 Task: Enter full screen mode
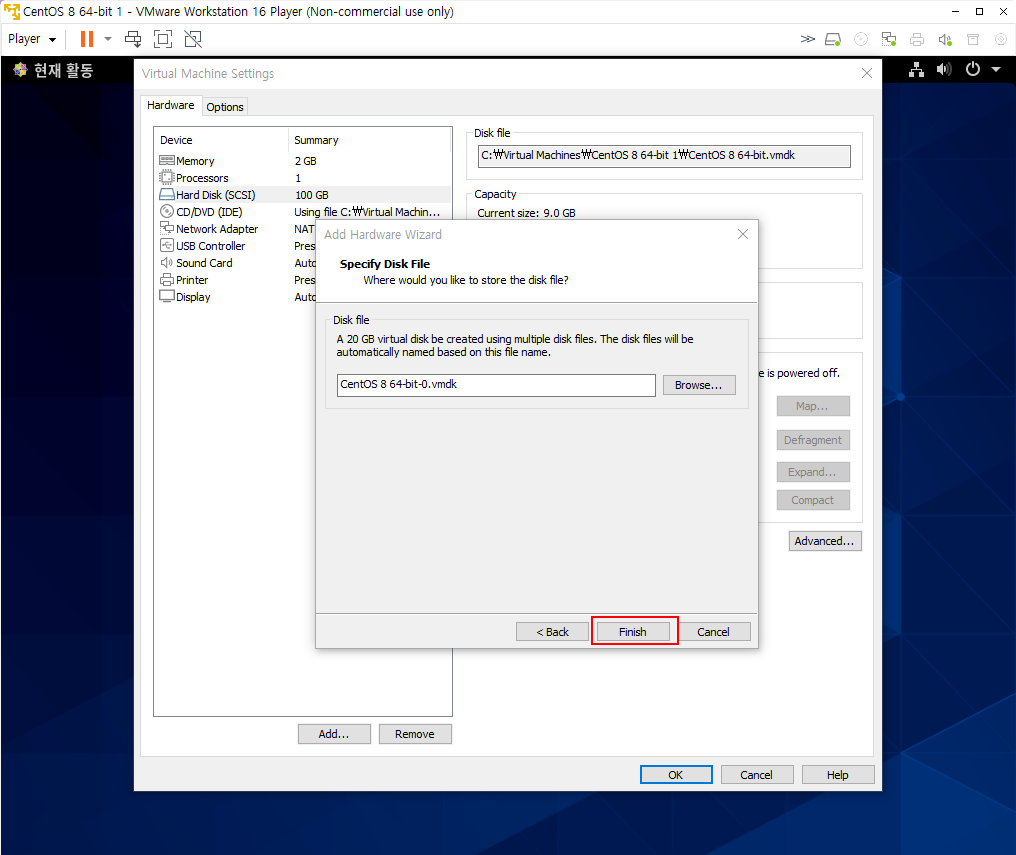pyautogui.click(x=163, y=39)
